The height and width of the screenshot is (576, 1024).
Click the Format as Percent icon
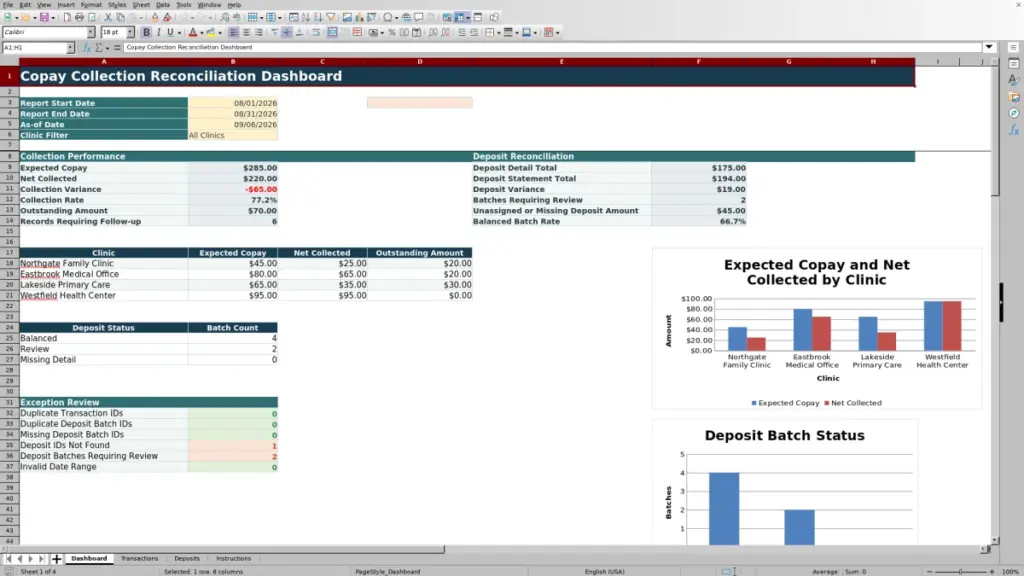[x=392, y=32]
